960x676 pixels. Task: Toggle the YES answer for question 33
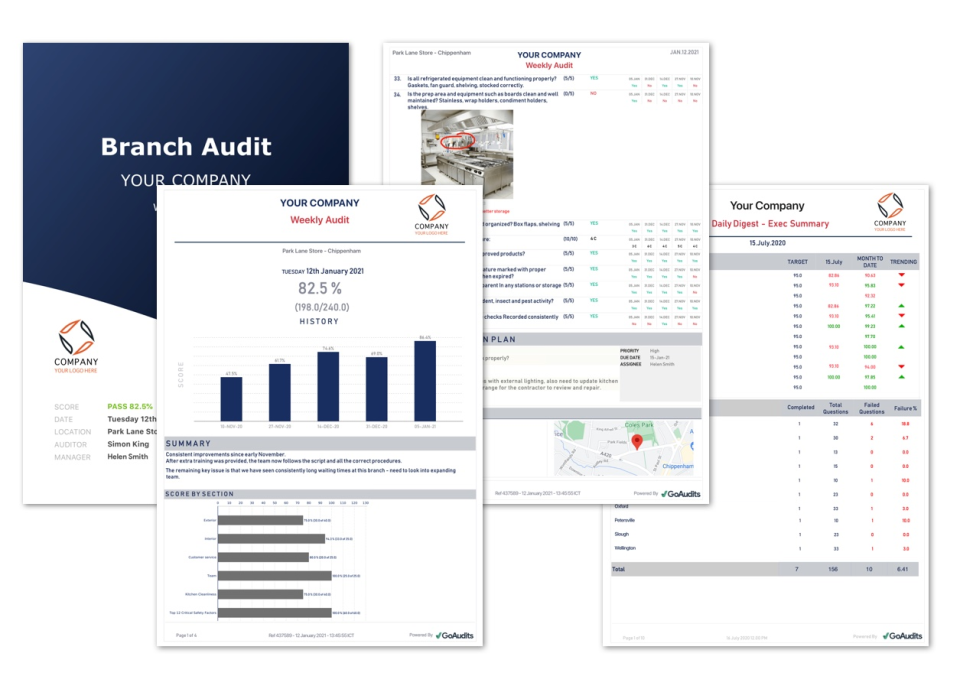click(593, 78)
